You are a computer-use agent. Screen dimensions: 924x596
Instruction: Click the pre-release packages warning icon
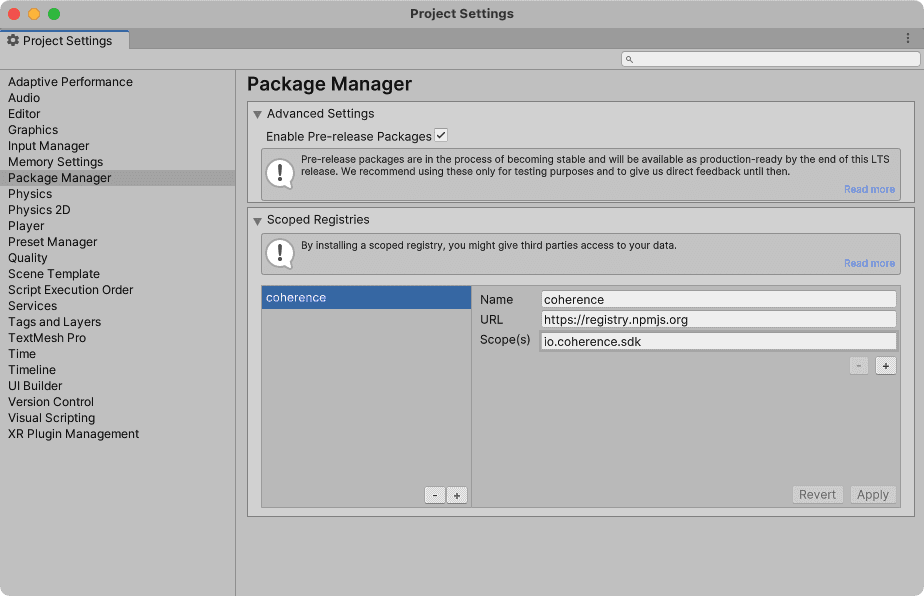[x=280, y=174]
